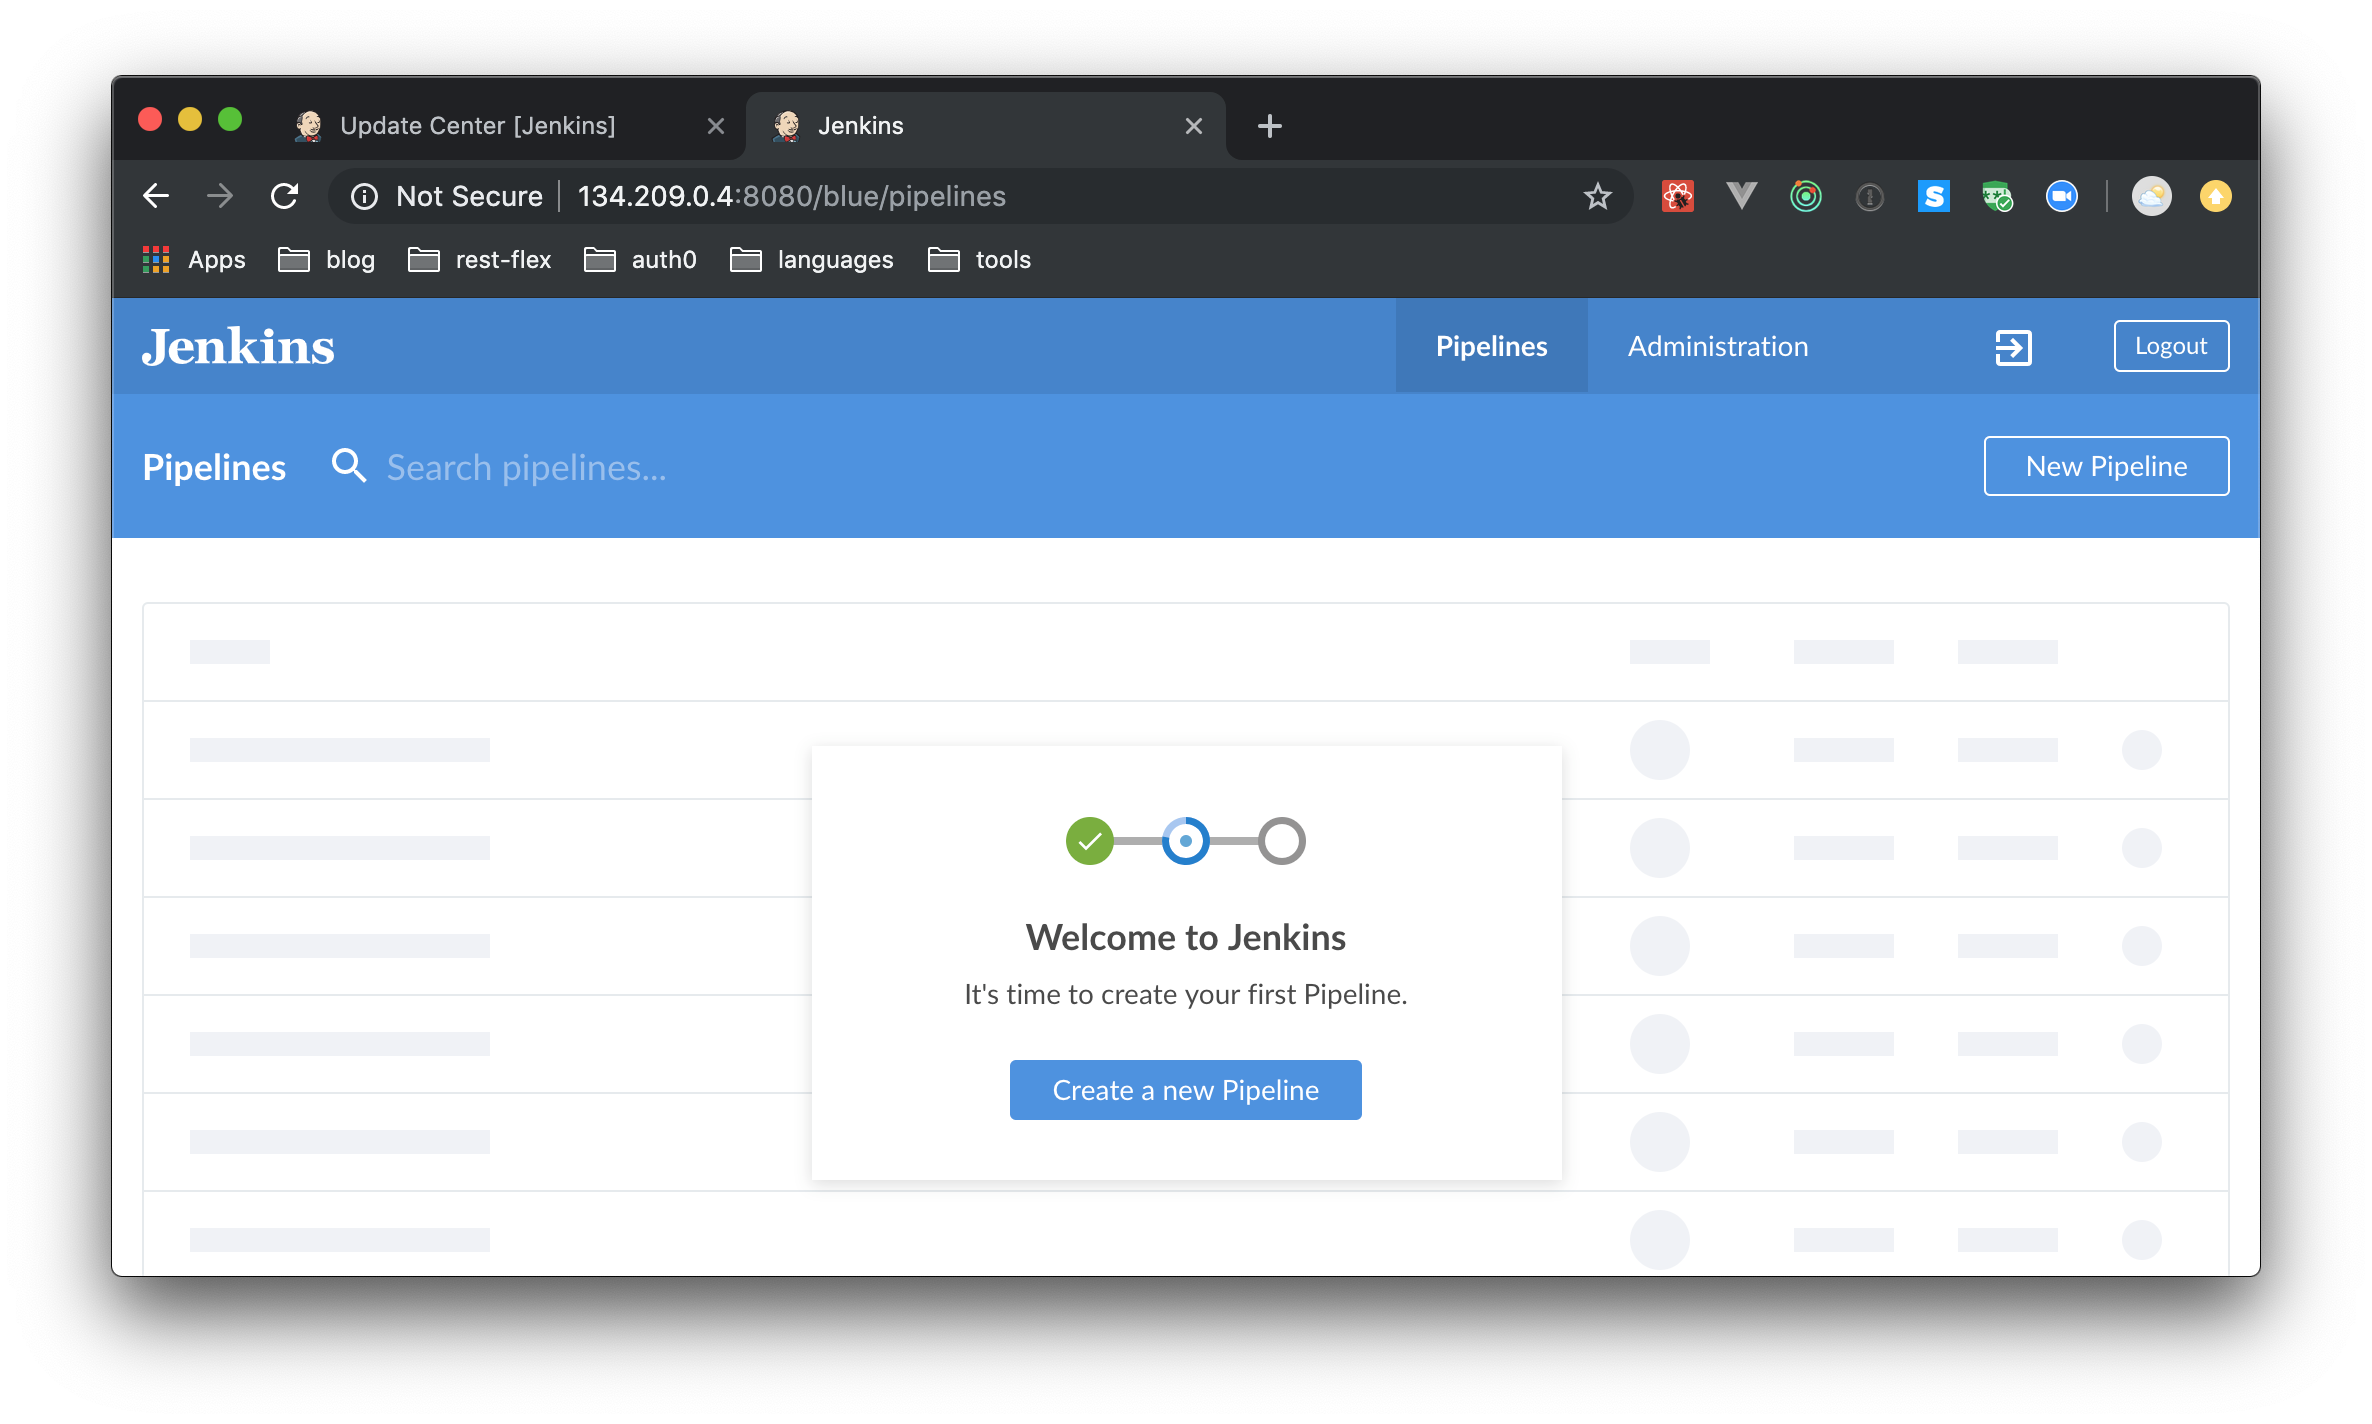Click the Vue devtools extension icon
2372x1424 pixels.
coord(1741,196)
